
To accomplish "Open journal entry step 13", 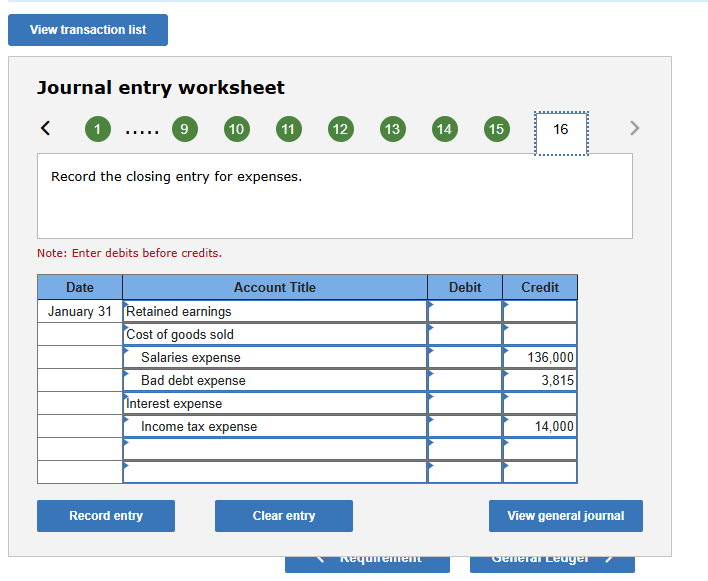I will tap(392, 129).
